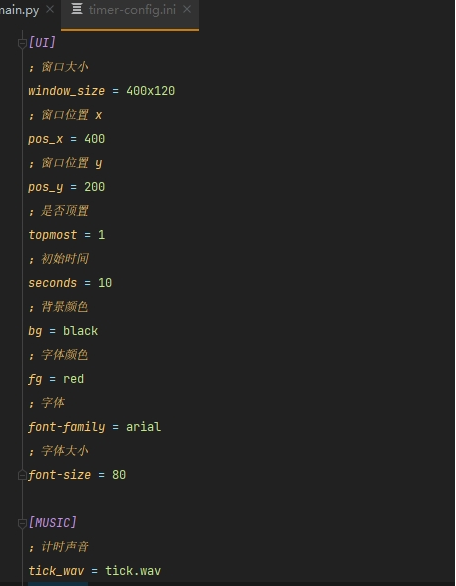Image resolution: width=456 pixels, height=586 pixels.
Task: Close the timer-config.ini tab
Action: point(187,9)
